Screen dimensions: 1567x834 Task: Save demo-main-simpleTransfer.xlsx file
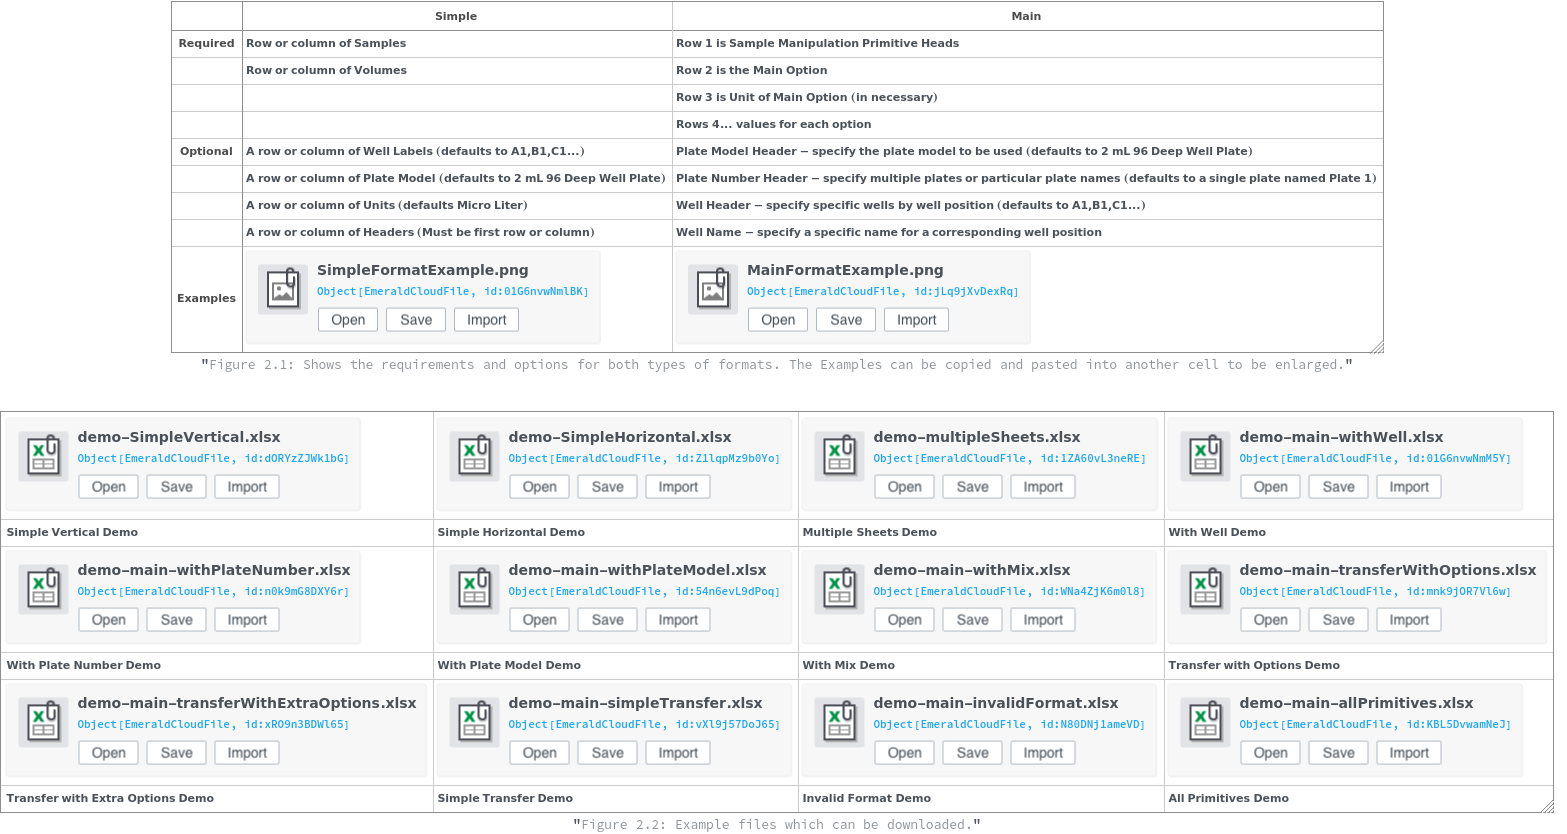pyautogui.click(x=607, y=753)
